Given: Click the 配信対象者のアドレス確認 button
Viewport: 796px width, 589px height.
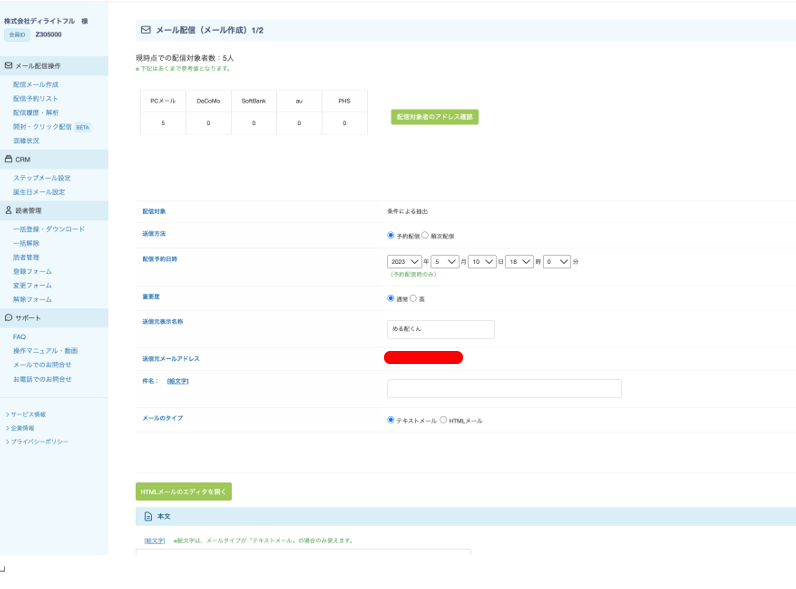Looking at the screenshot, I should tap(434, 117).
